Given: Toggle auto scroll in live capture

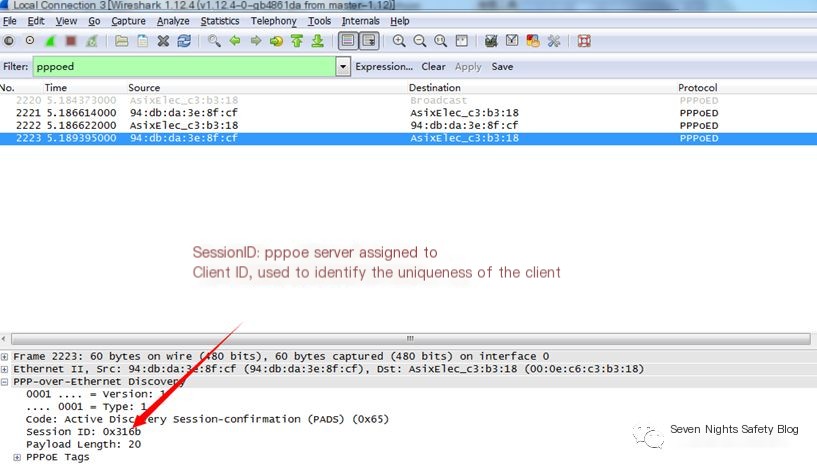Looking at the screenshot, I should [369, 41].
